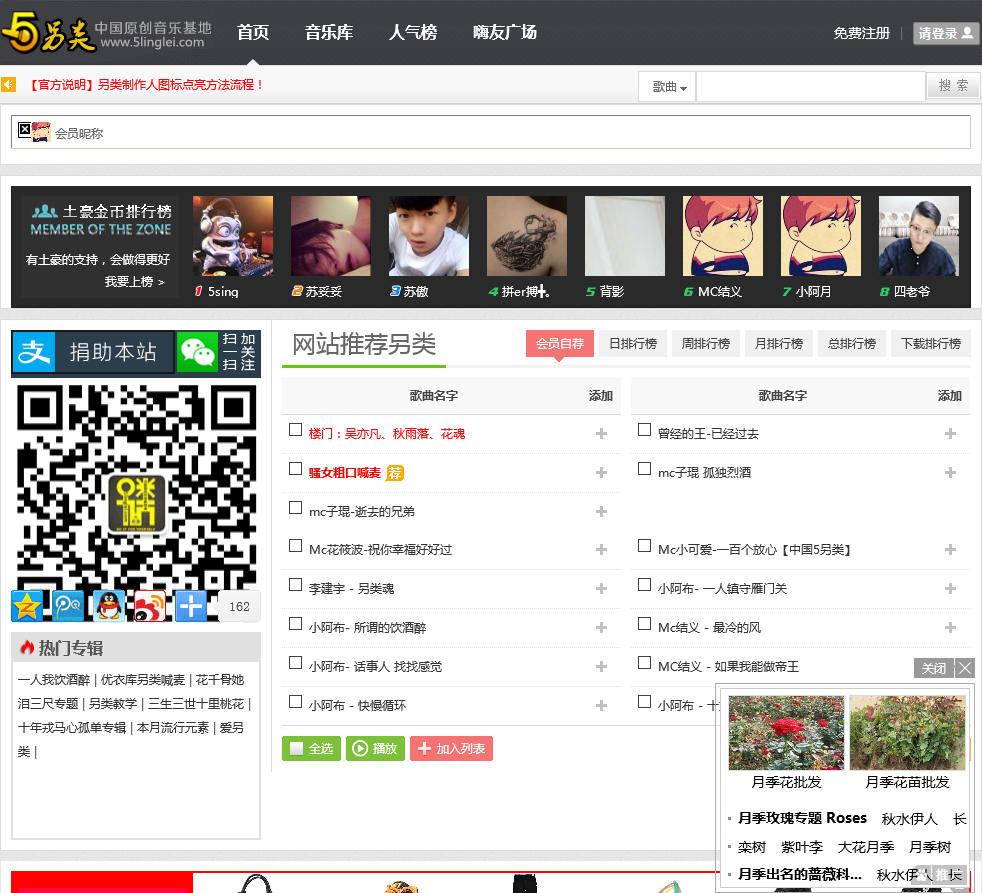The width and height of the screenshot is (982, 893).
Task: Close the ad popup X icon
Action: 965,668
